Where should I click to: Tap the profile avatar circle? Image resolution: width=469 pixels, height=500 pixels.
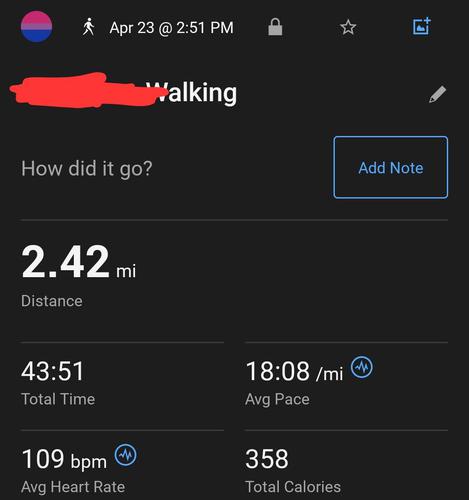click(x=36, y=27)
